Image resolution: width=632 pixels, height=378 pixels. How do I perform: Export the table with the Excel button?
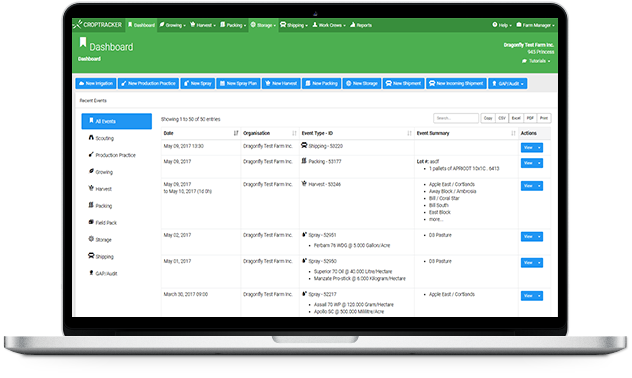(516, 118)
